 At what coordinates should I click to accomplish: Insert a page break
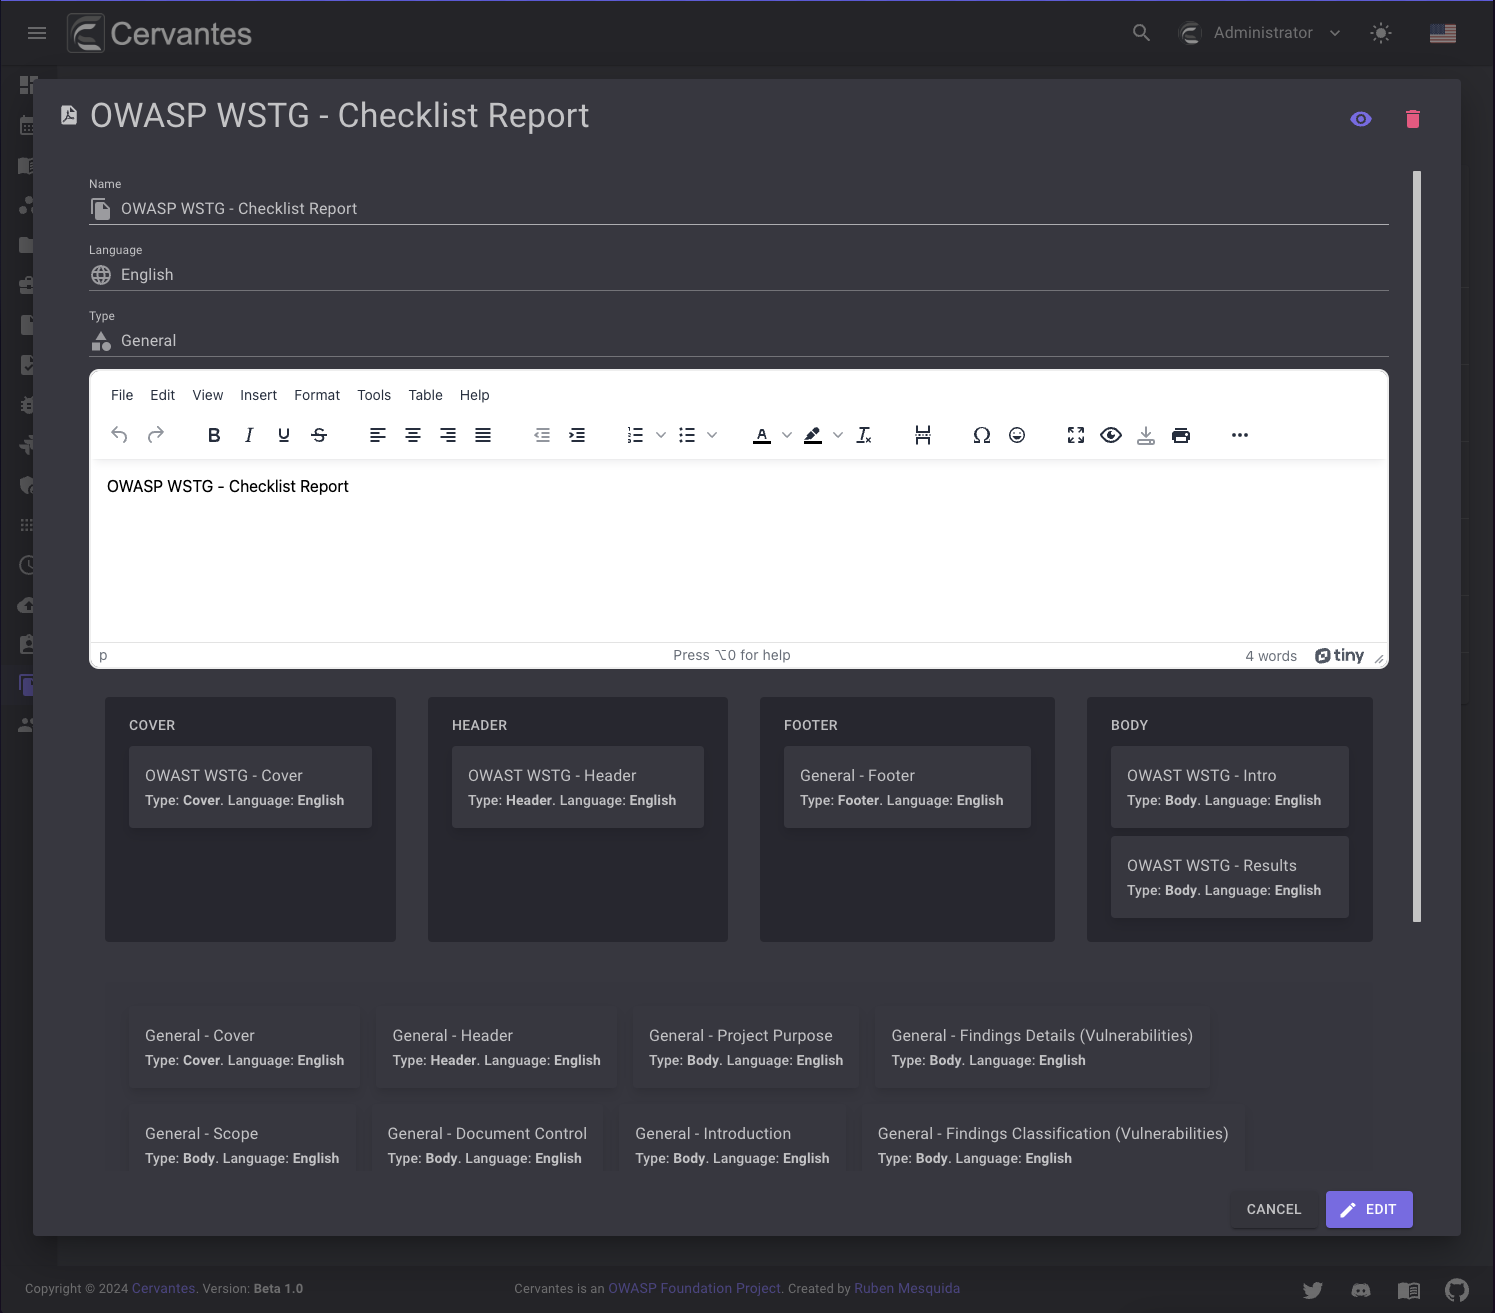pos(923,435)
